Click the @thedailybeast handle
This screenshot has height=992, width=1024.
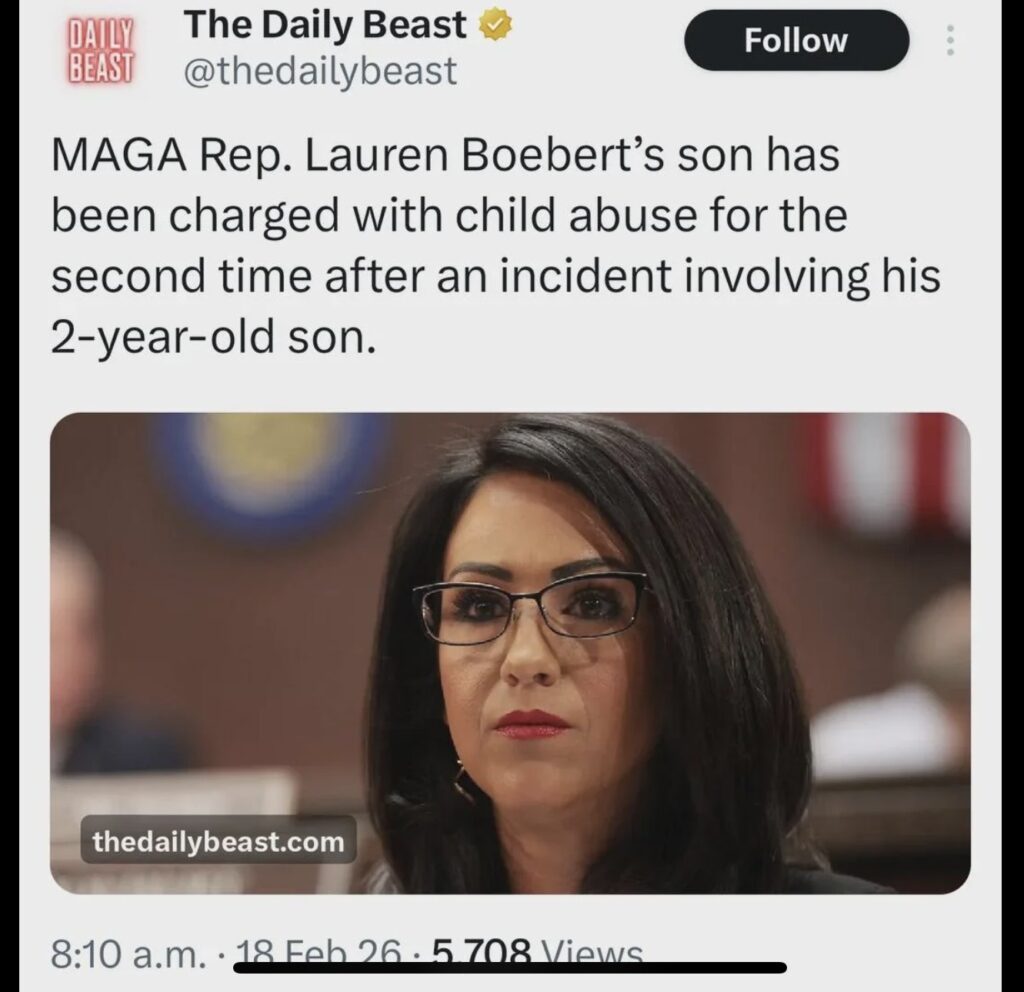(x=321, y=71)
